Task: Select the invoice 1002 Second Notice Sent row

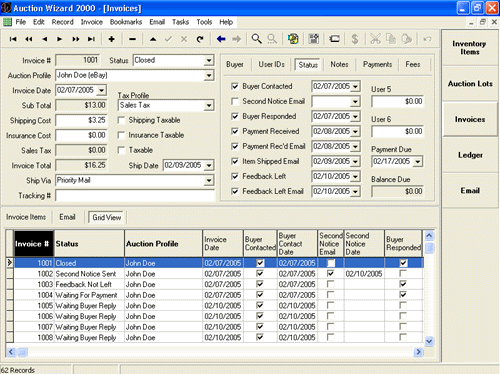Action: click(218, 274)
